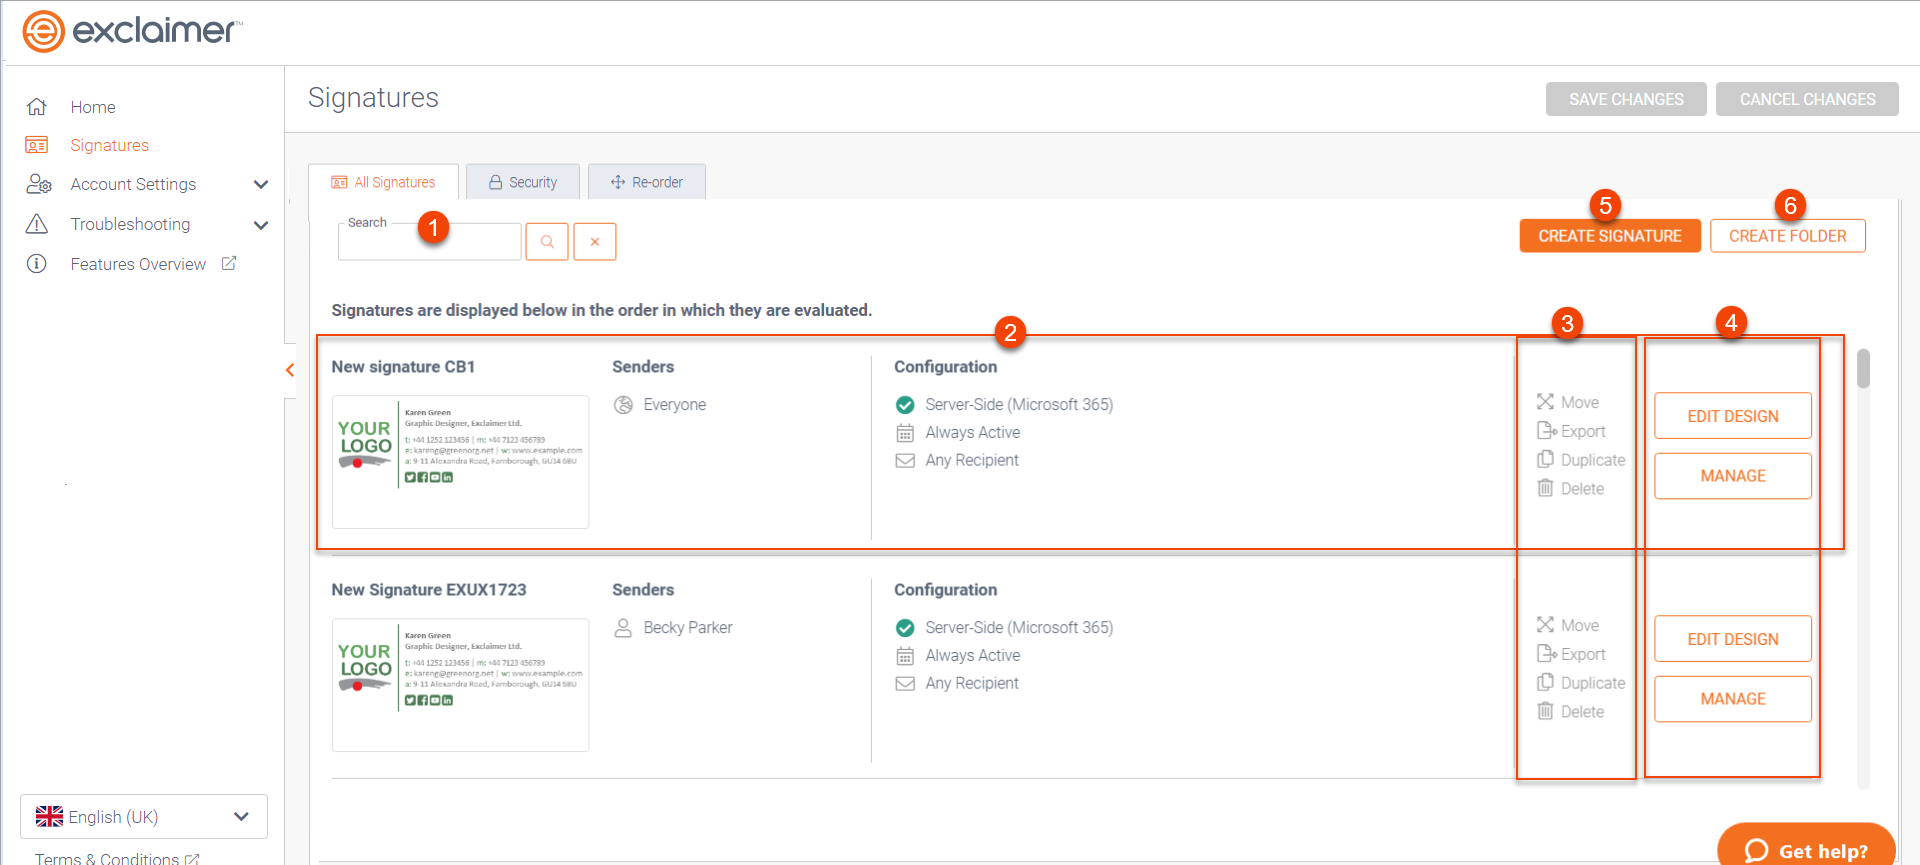Click the Create Folder button

[x=1787, y=236]
